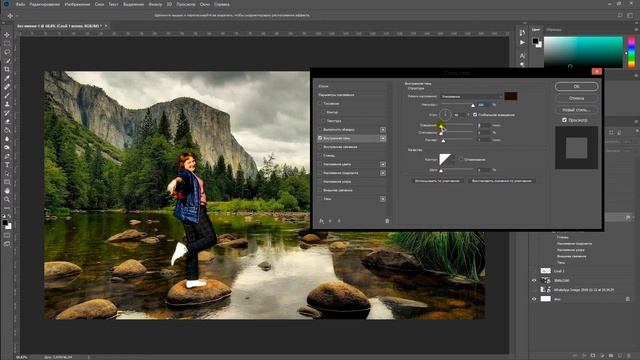Open the Фильтр menu
Screen dimensions: 640x360
click(155, 4)
